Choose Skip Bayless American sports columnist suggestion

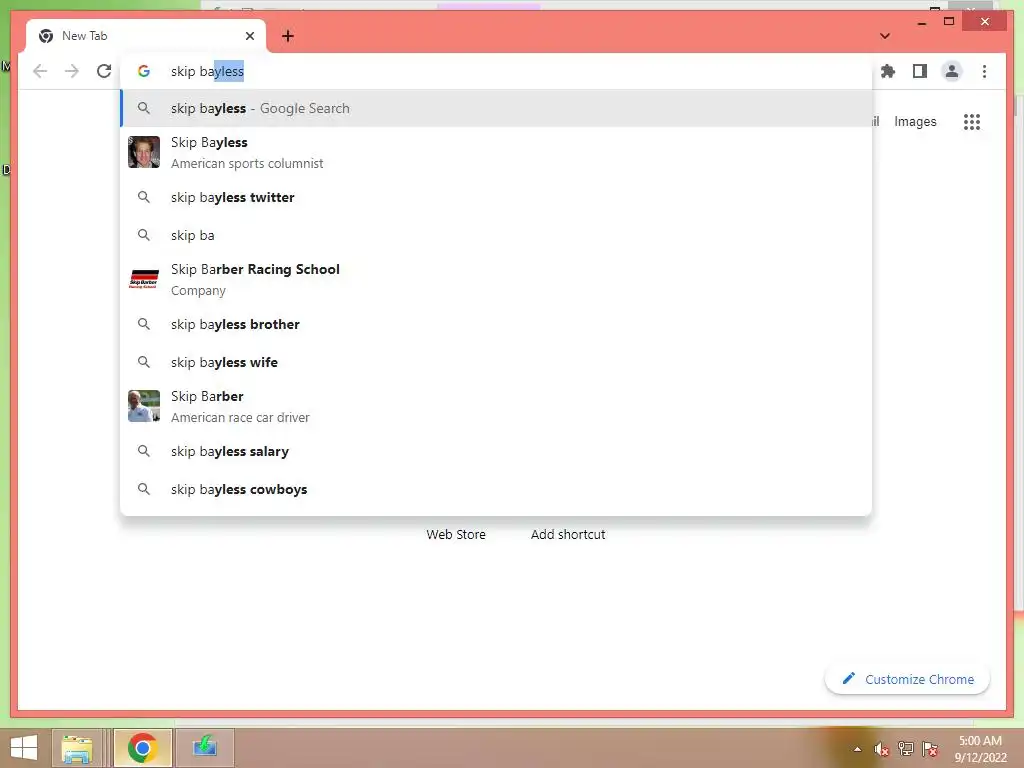coord(496,152)
